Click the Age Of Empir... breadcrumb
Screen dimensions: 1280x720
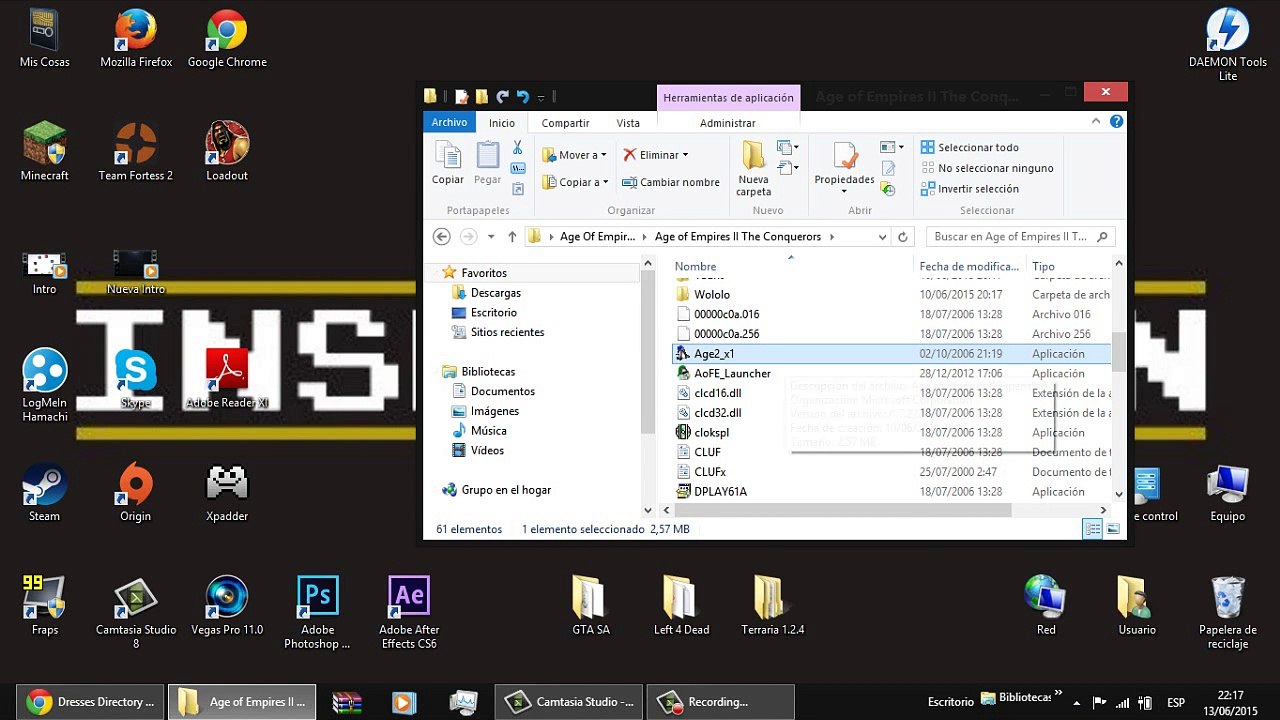point(597,237)
